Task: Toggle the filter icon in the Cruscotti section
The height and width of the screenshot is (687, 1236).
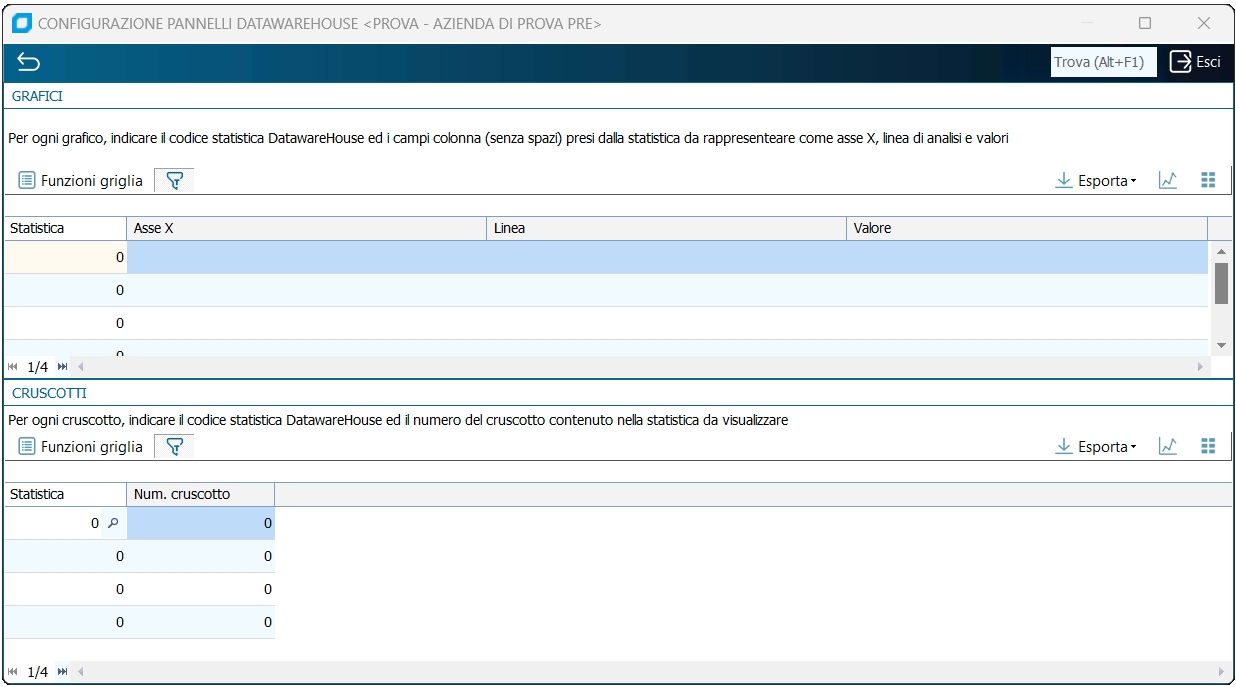Action: pos(174,447)
